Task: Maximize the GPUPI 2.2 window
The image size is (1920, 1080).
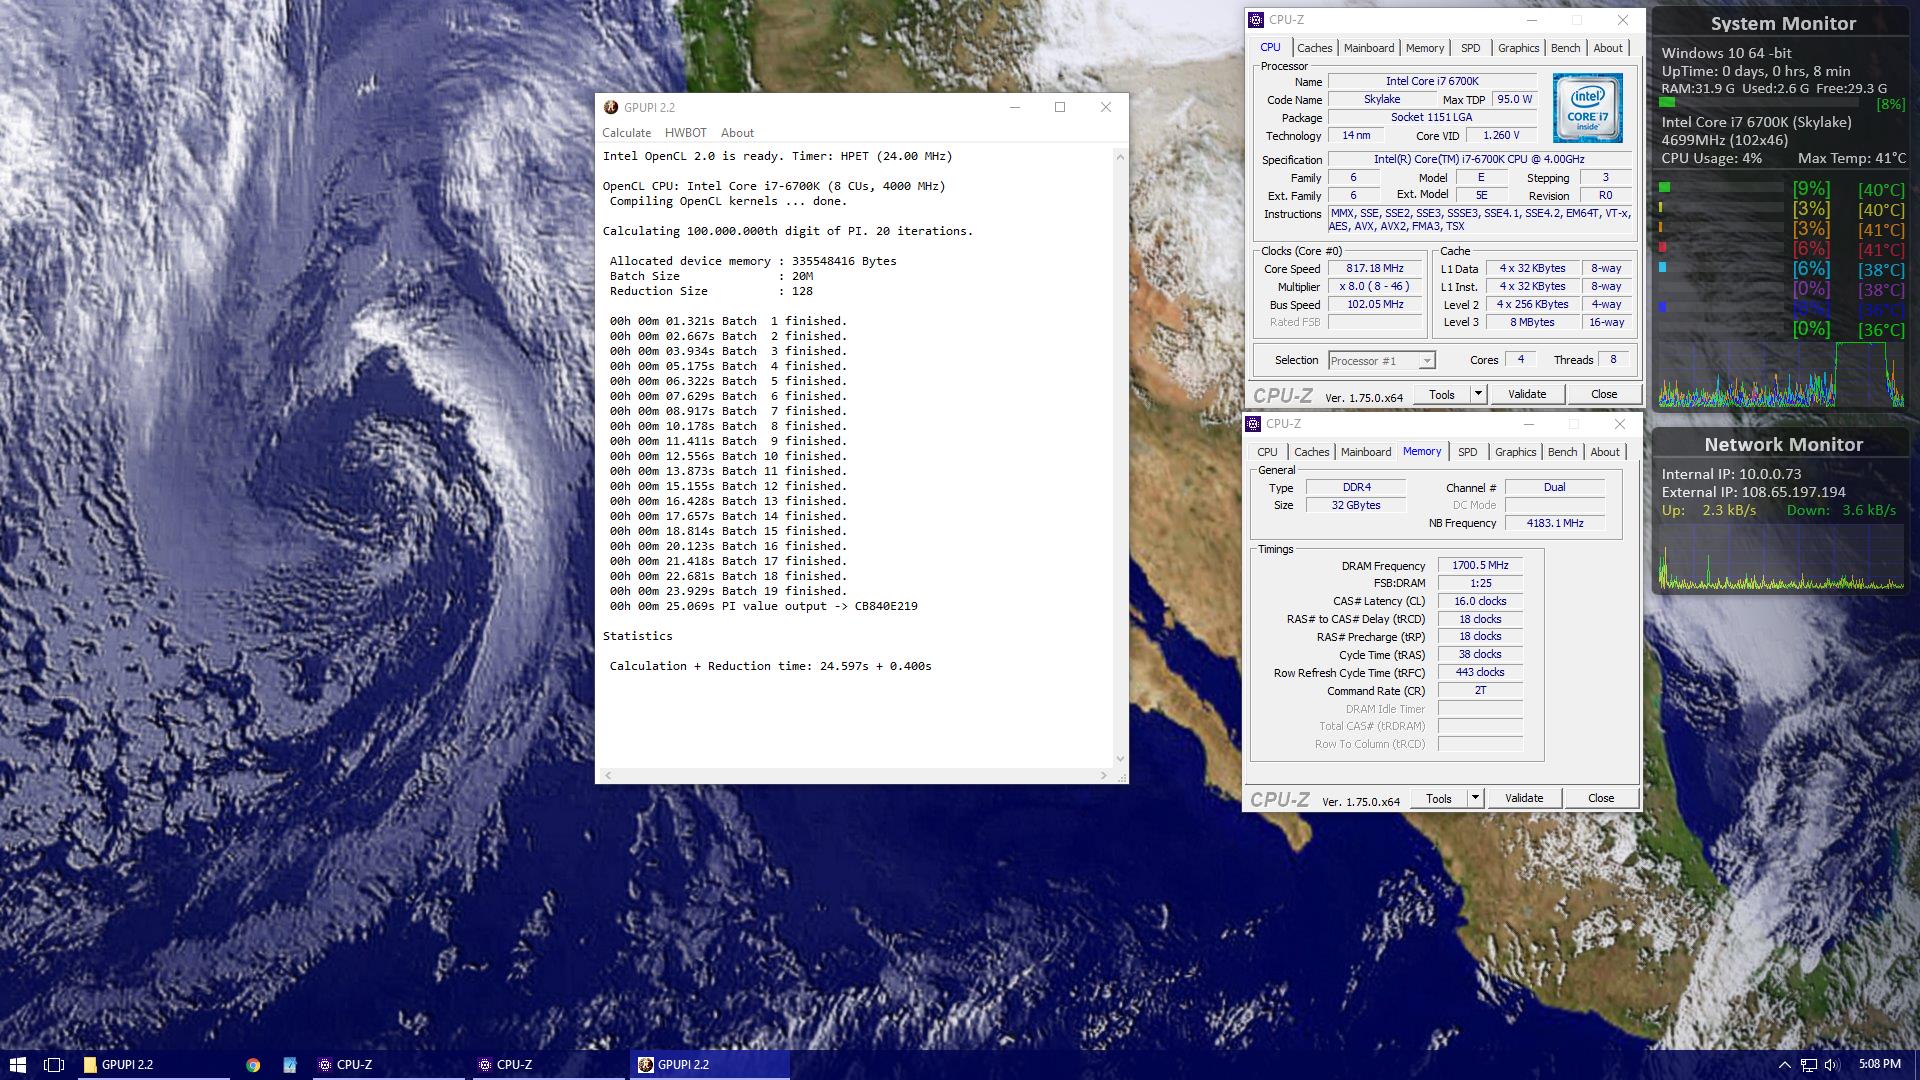Action: (x=1060, y=107)
